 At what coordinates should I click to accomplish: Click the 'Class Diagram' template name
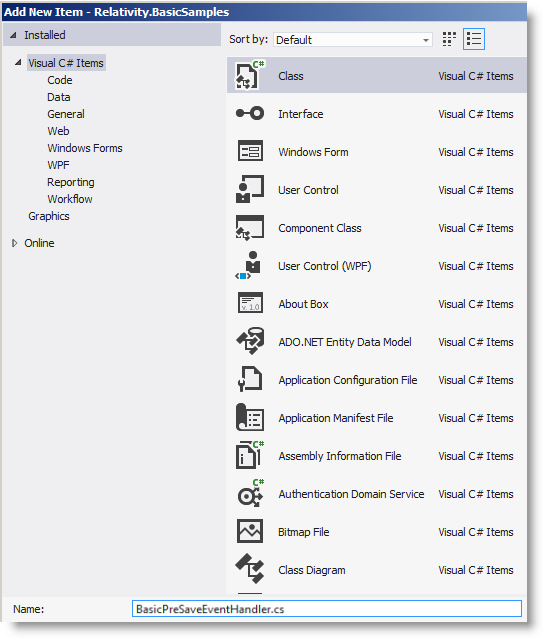point(312,570)
